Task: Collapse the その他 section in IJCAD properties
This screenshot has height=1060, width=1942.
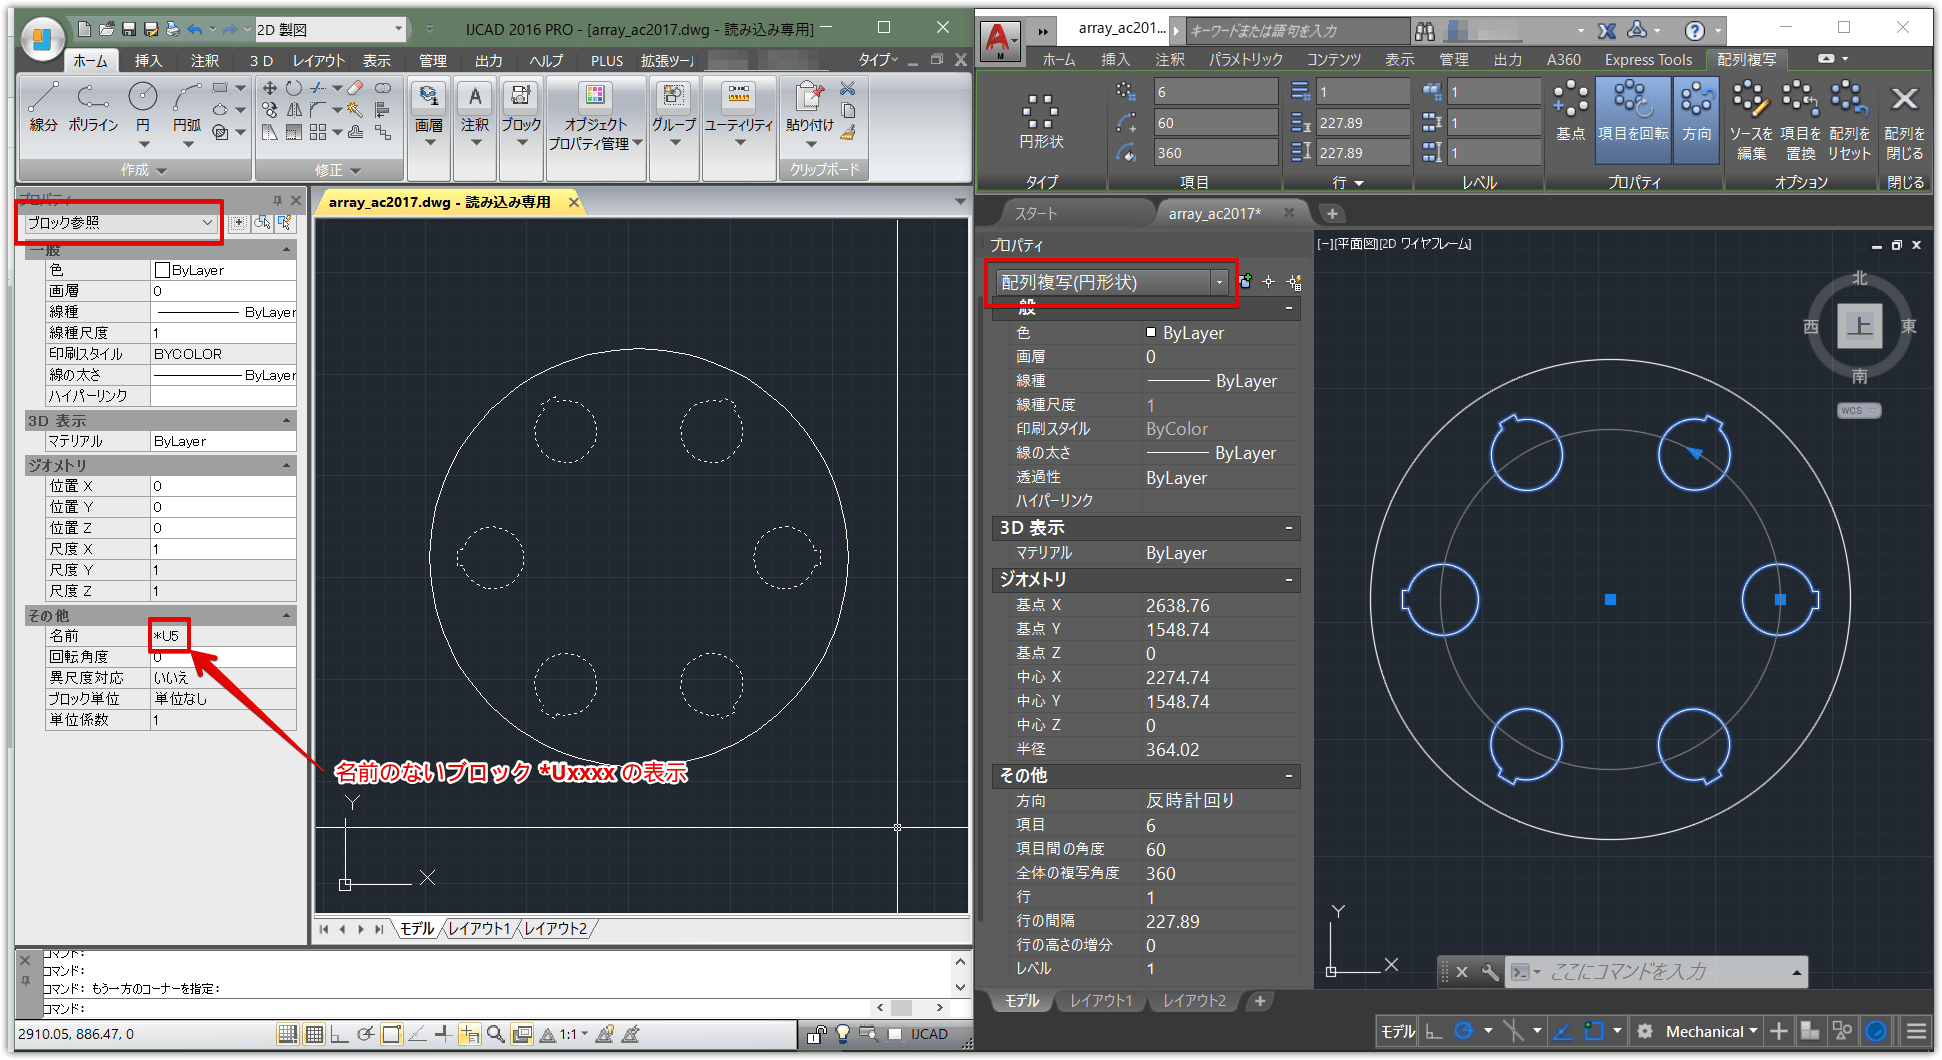Action: [286, 615]
